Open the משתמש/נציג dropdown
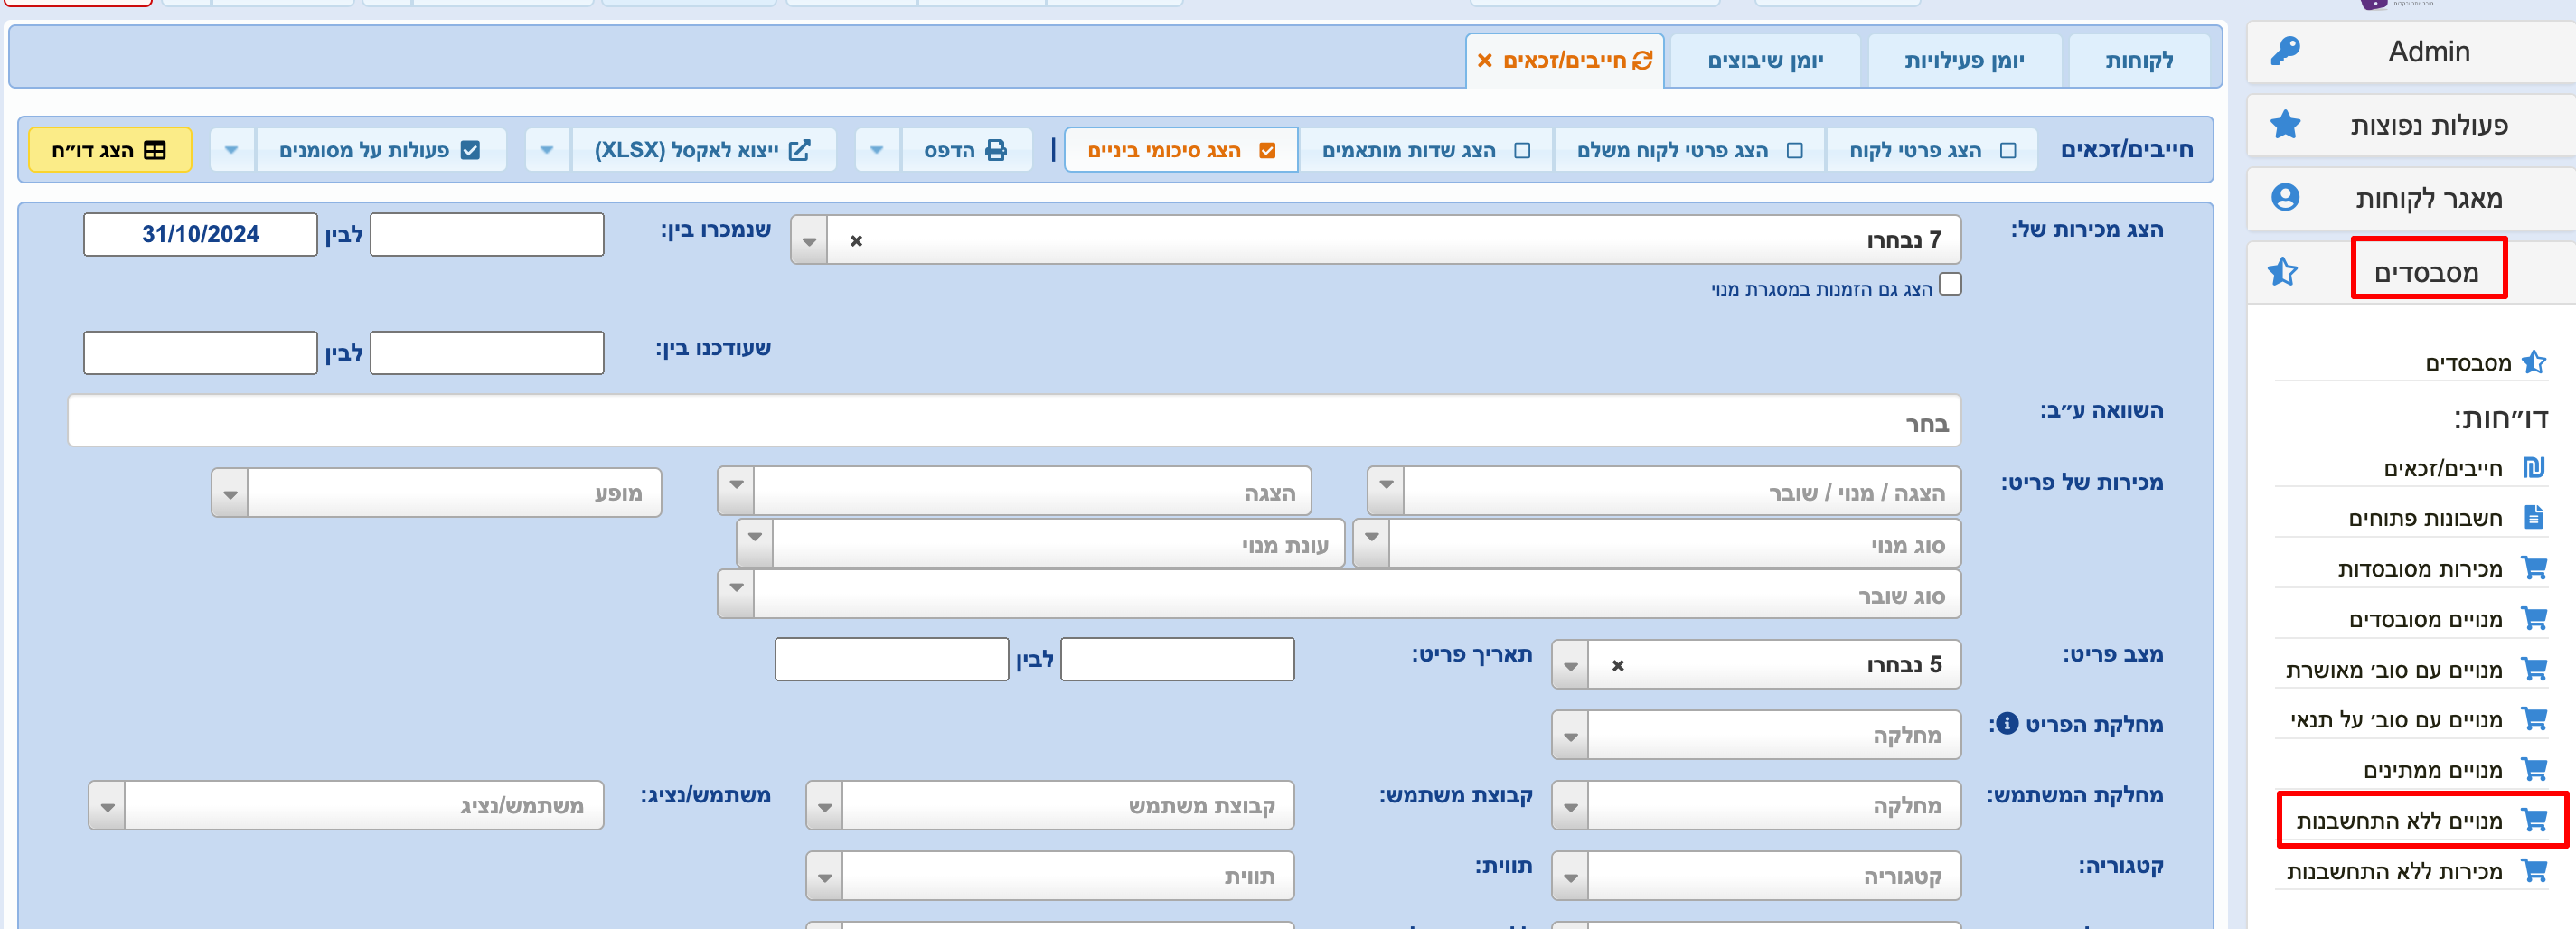This screenshot has width=2576, height=929. [x=107, y=806]
